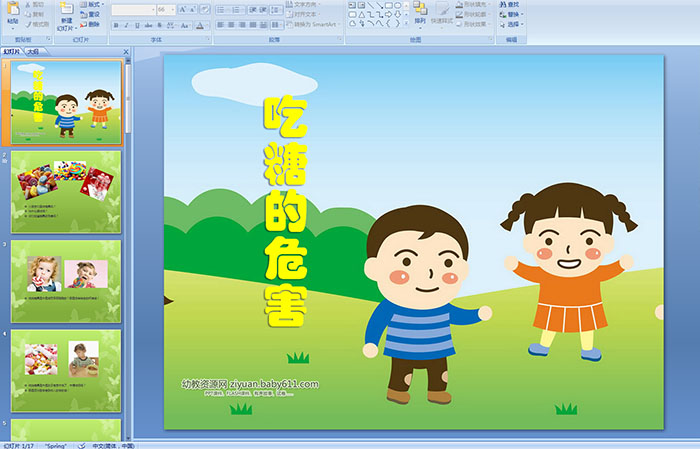Toggle Center text alignment
Image resolution: width=700 pixels, height=449 pixels.
click(x=231, y=25)
